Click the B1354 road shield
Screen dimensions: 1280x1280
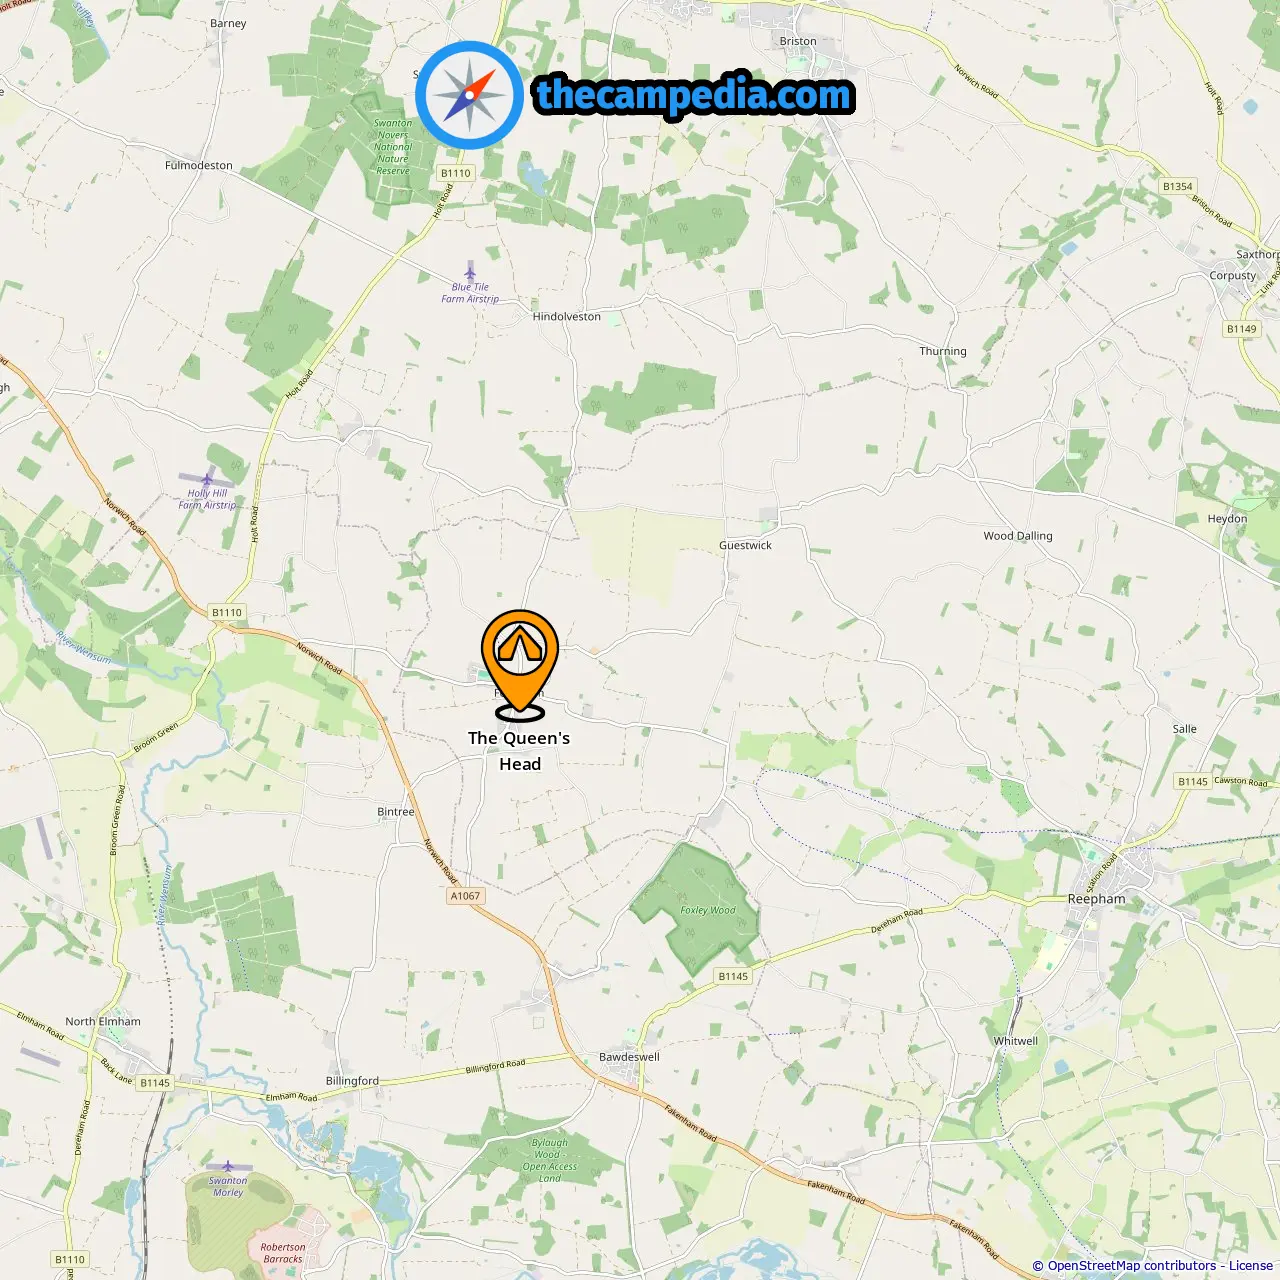[1178, 186]
